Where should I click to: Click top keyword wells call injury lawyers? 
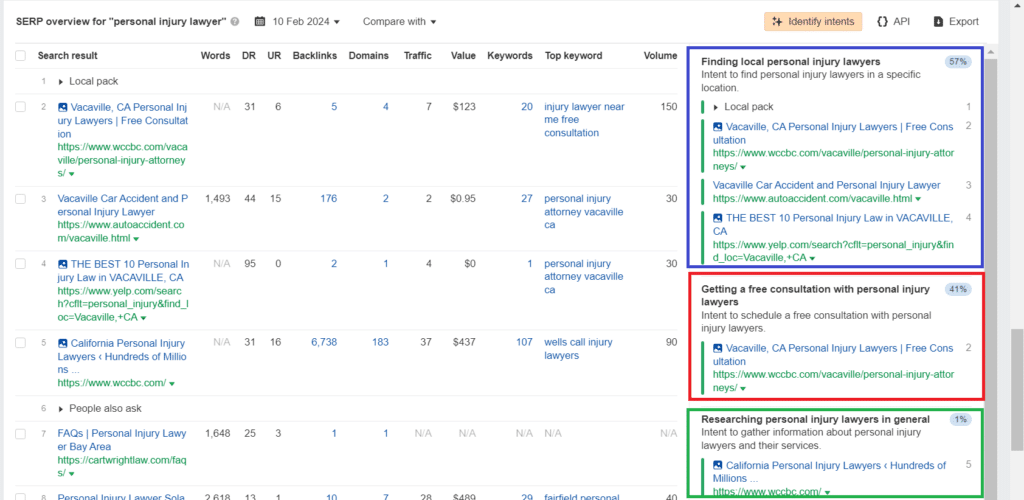point(579,349)
